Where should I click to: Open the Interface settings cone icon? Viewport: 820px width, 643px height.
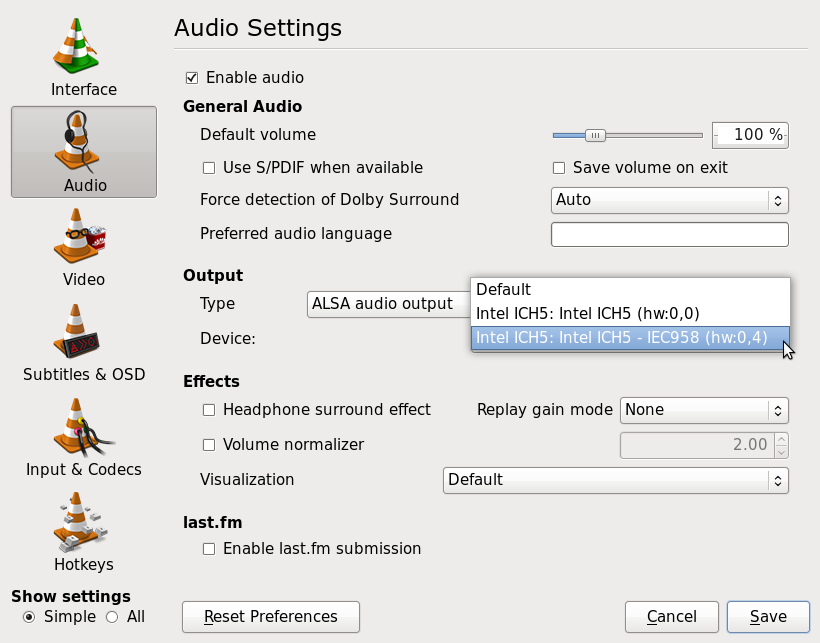click(76, 45)
